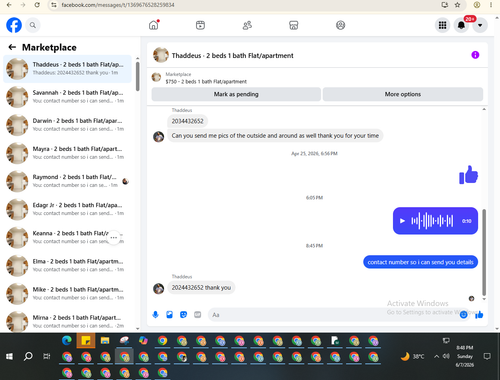This screenshot has width=500, height=380.
Task: Open Chrome three-dot menu
Action: click(x=491, y=5)
